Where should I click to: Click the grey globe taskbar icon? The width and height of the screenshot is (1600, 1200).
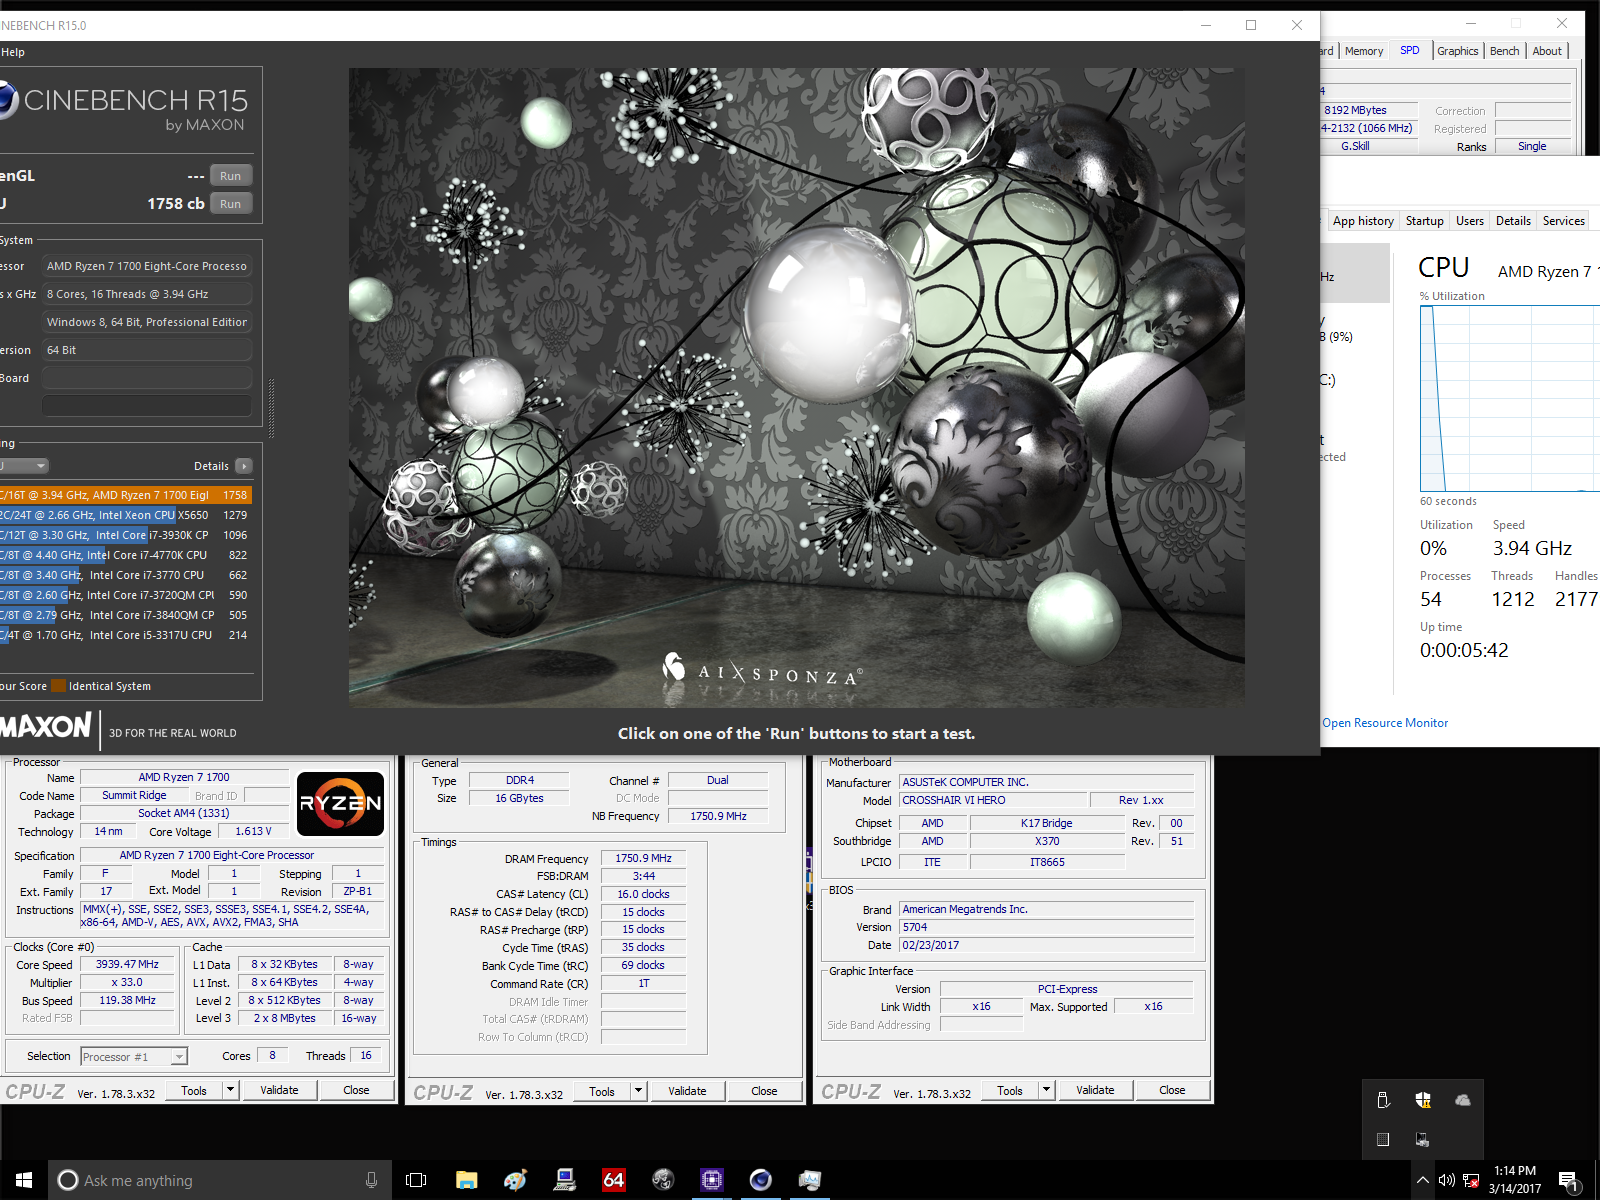[x=663, y=1180]
